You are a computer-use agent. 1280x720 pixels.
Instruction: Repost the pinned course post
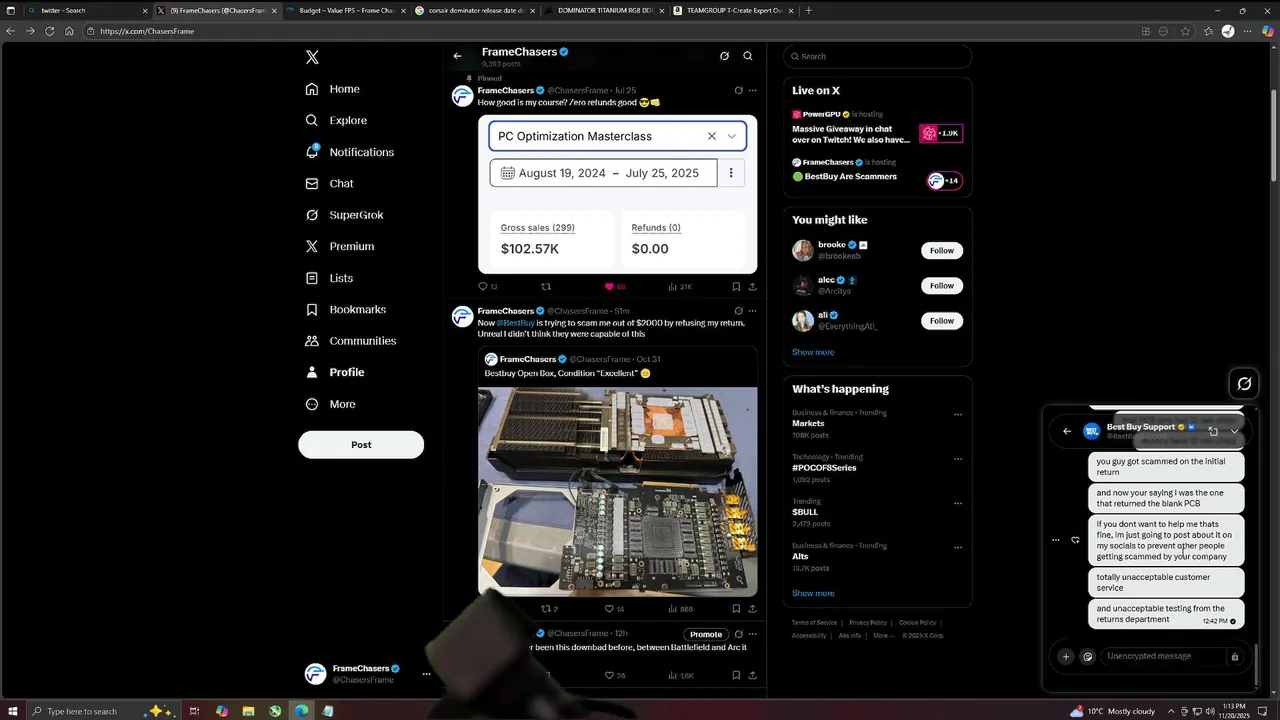(x=546, y=286)
